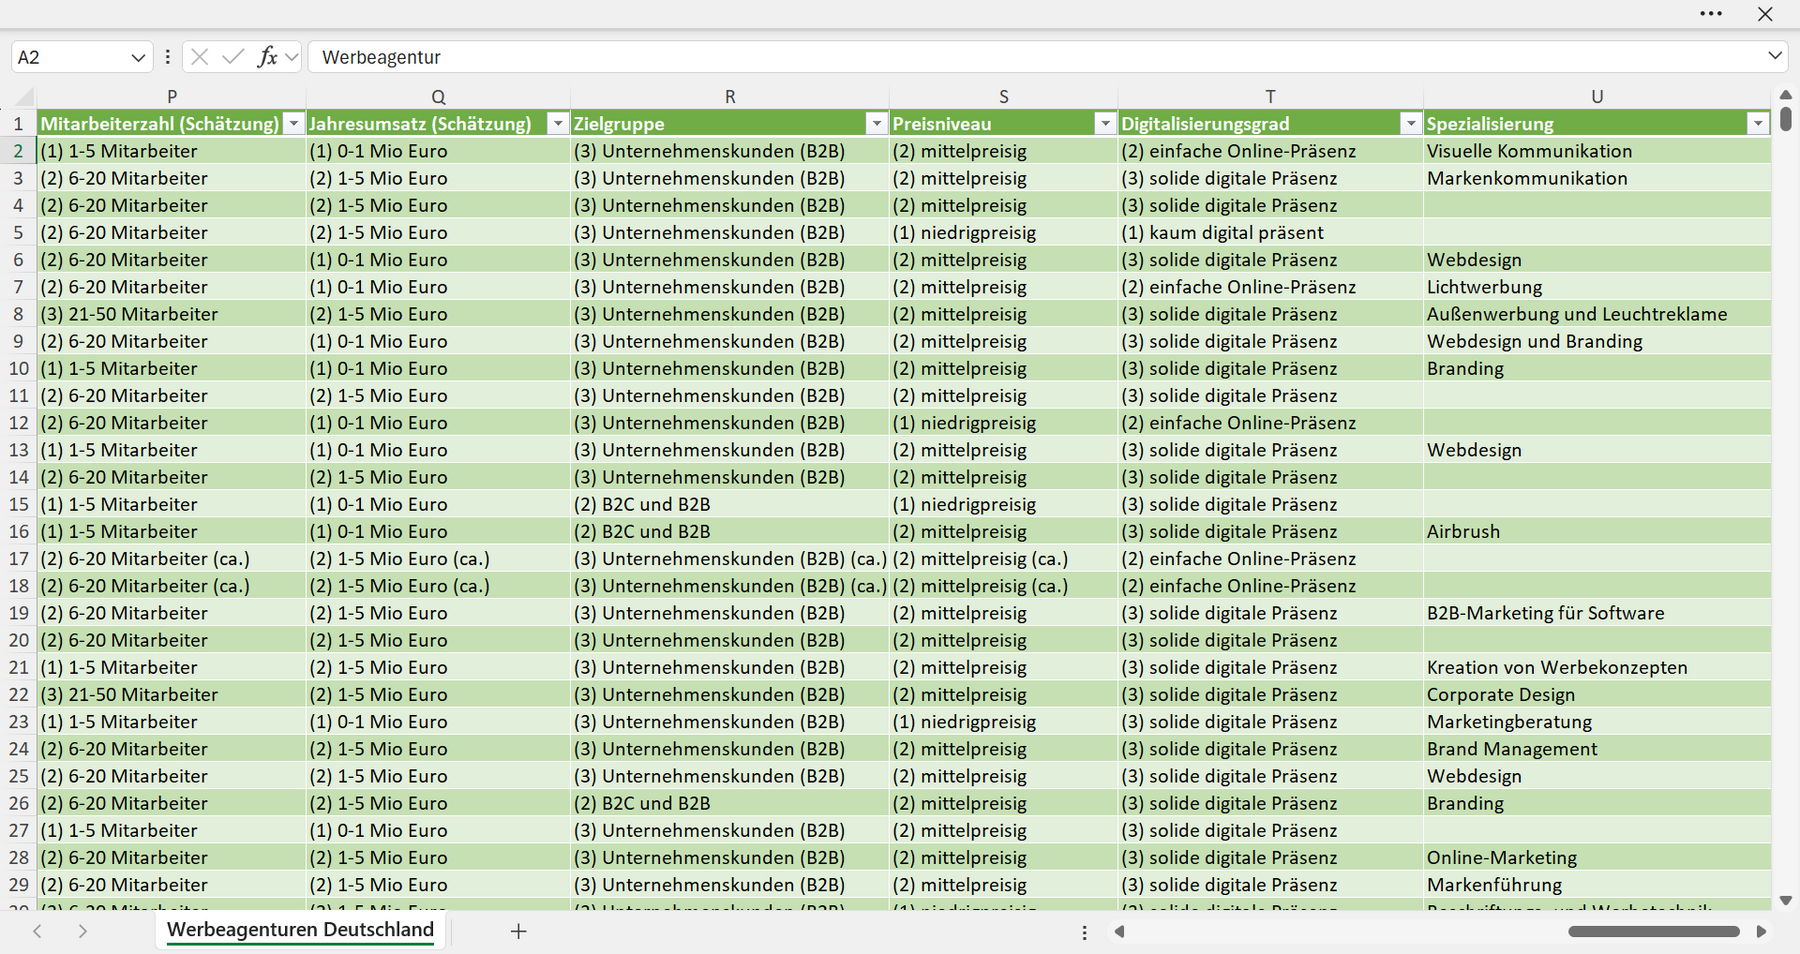Open the Mitarbeiterzahl (Schätzung) filter dropdown
Viewport: 1800px width, 954px height.
coord(294,124)
